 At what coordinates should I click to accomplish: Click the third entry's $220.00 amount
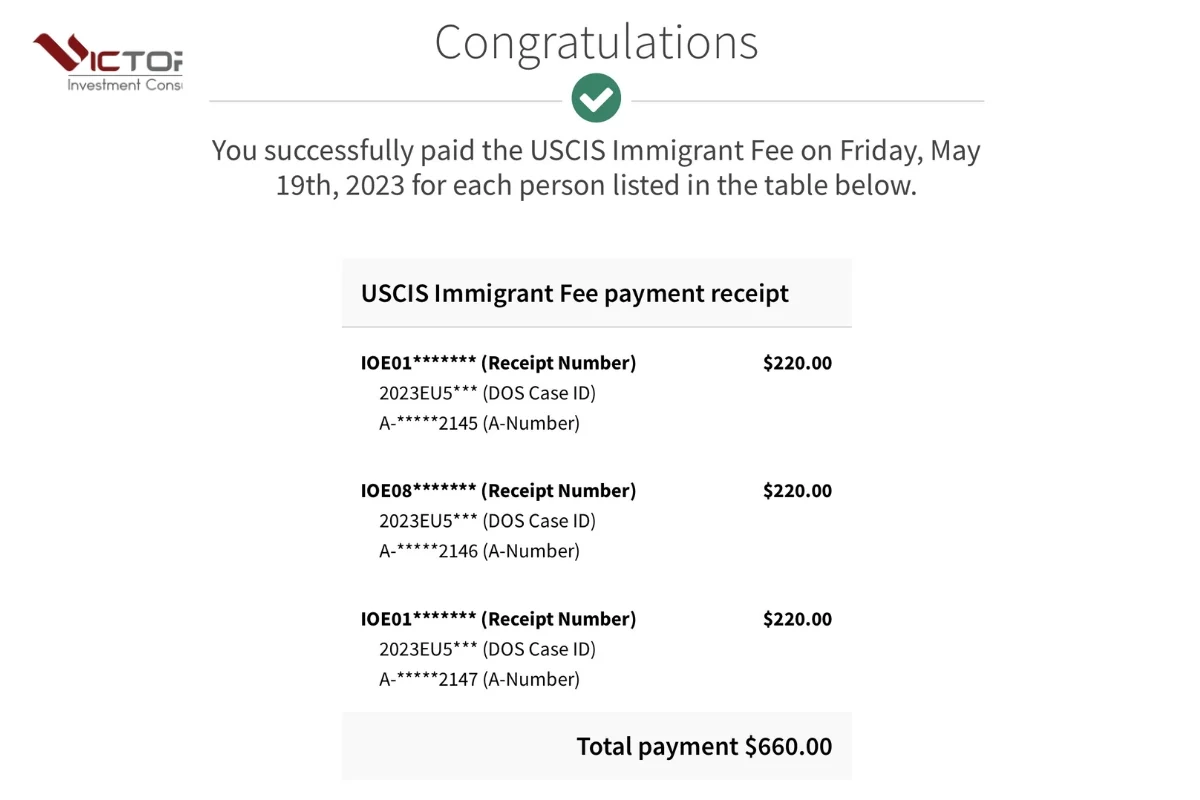click(797, 619)
